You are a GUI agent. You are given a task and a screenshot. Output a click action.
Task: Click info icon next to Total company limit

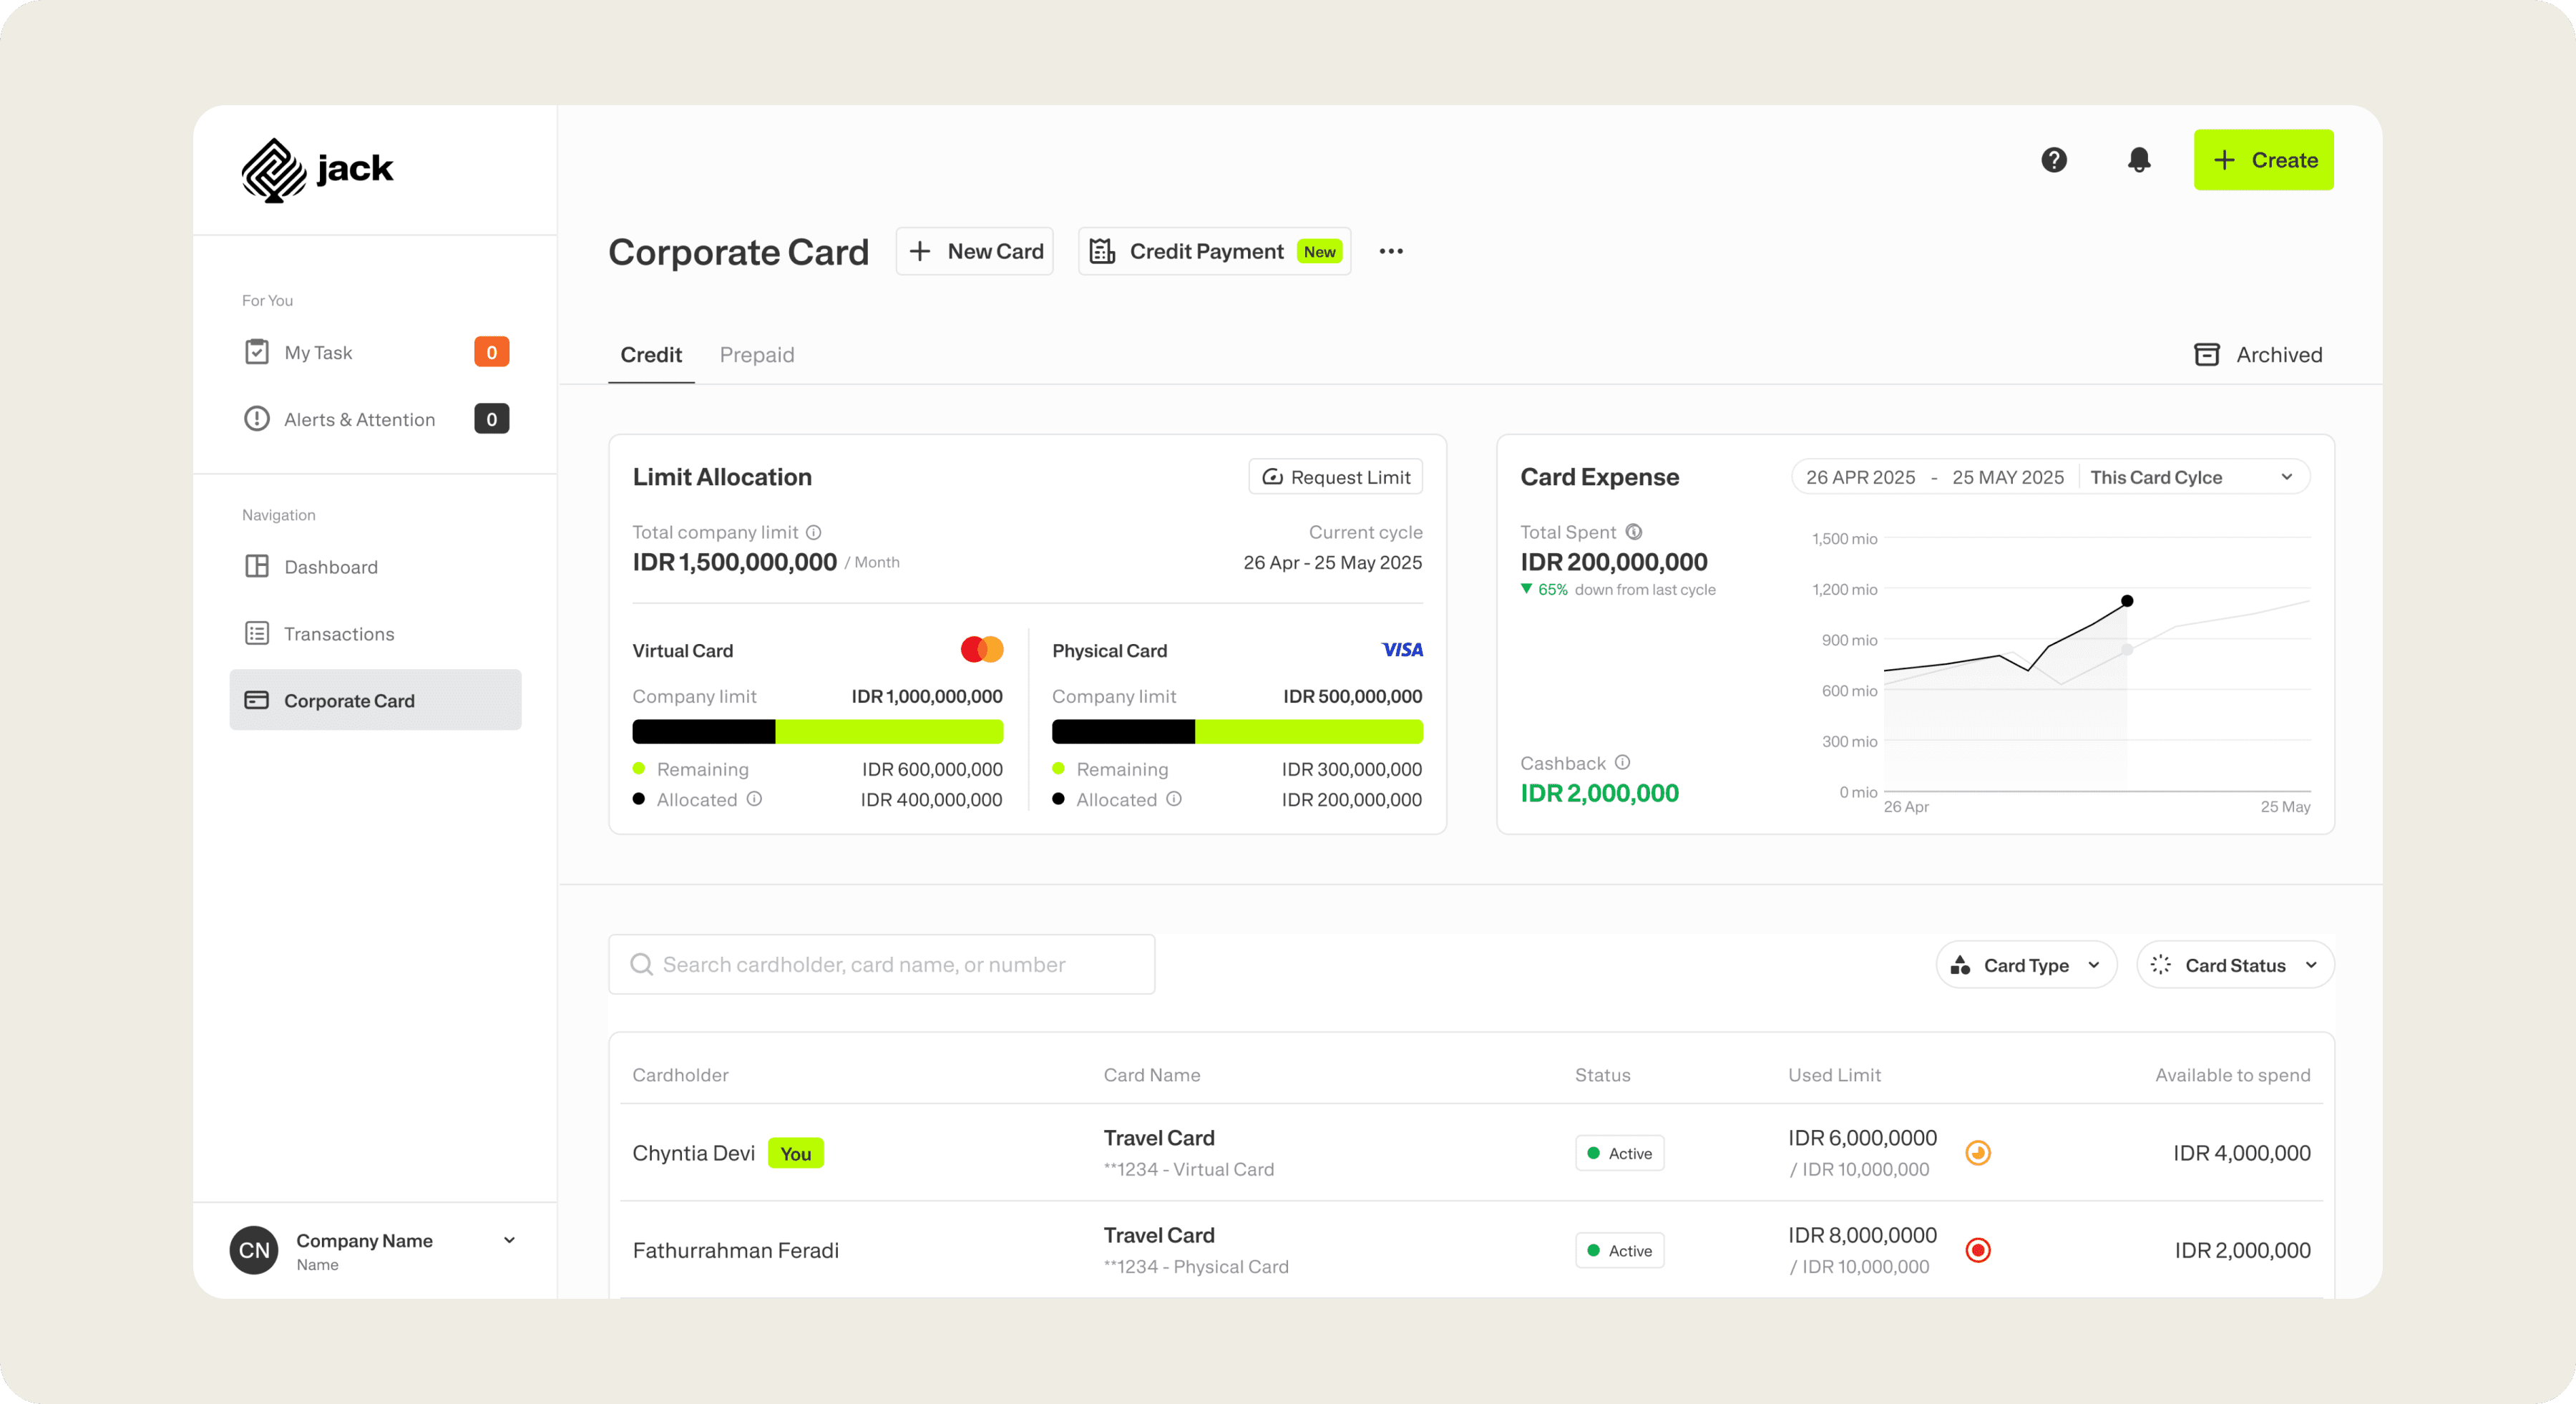pyautogui.click(x=814, y=532)
